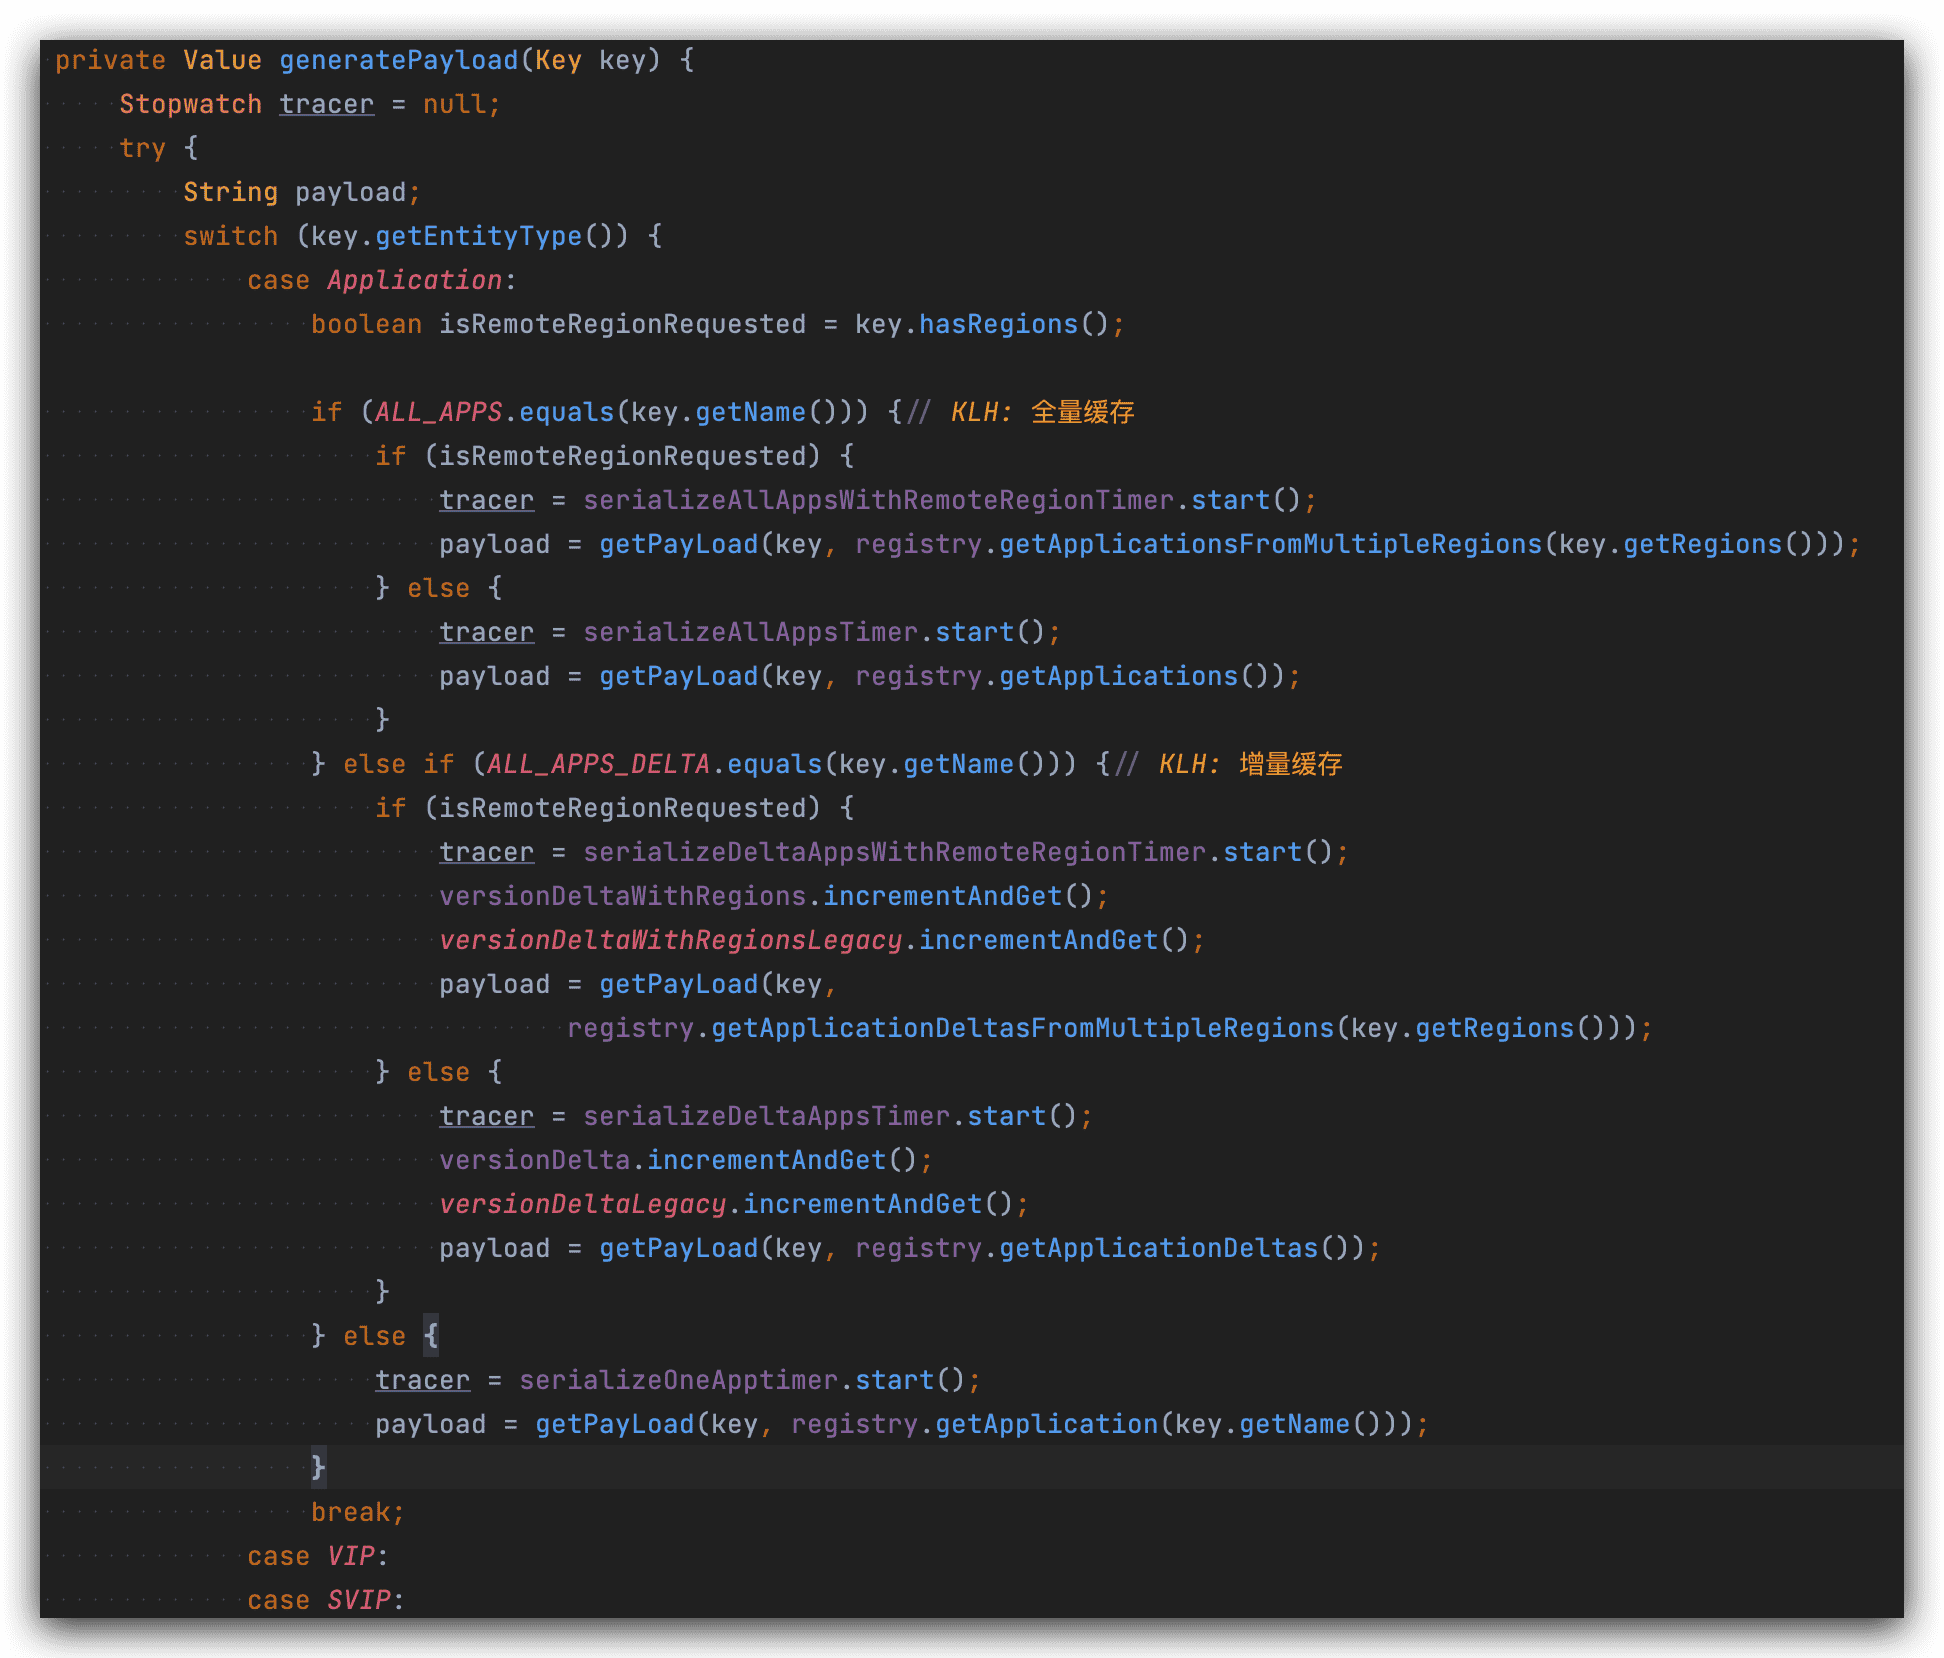The image size is (1944, 1658).
Task: Click the tracer variable on the serializeOneApptimer line
Action: click(x=423, y=1381)
